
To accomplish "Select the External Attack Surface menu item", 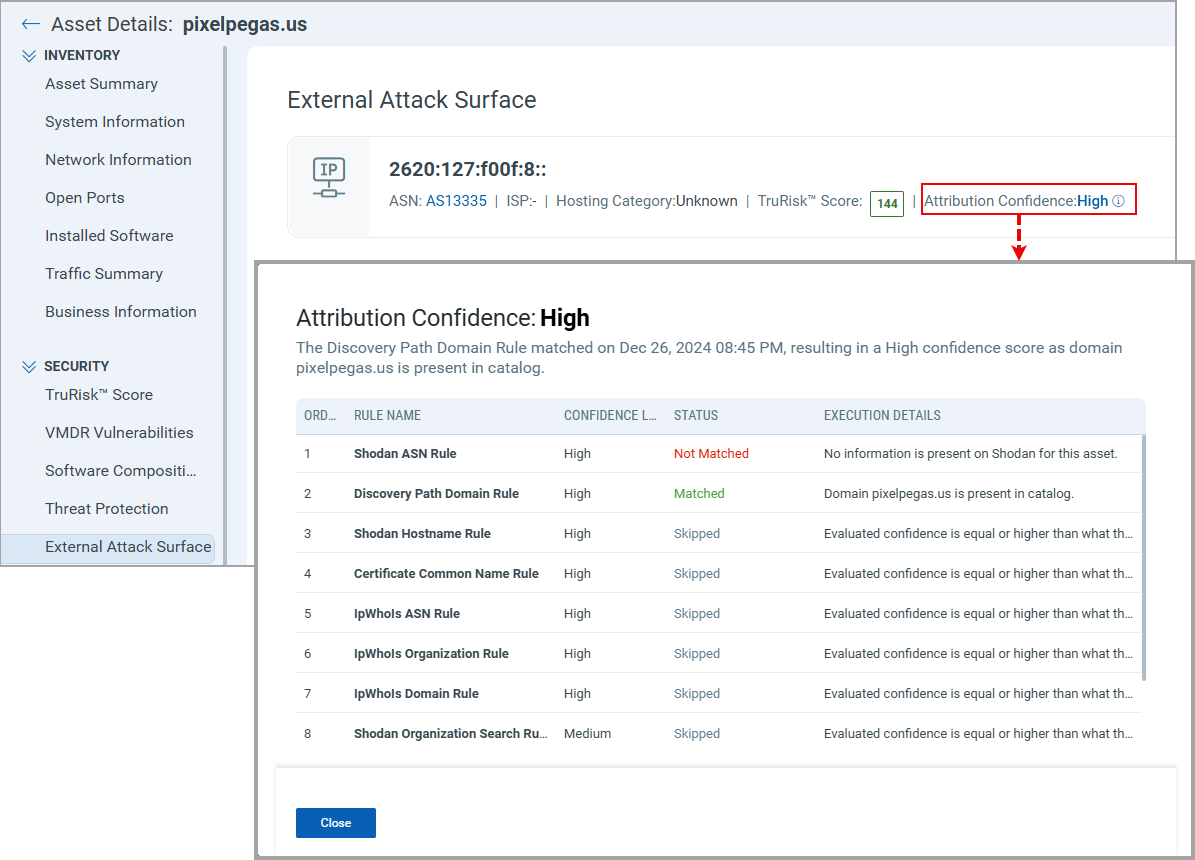I will pyautogui.click(x=128, y=547).
